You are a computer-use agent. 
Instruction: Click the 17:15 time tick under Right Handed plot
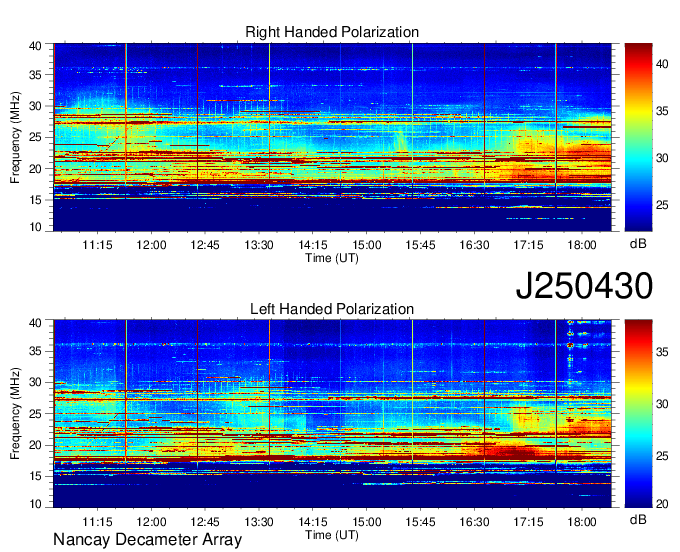[x=528, y=245]
